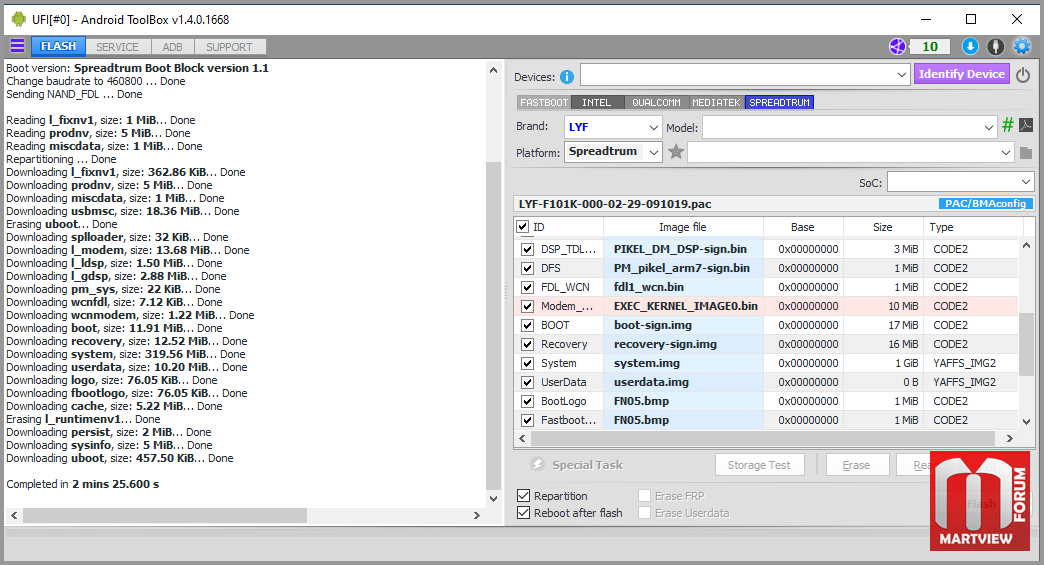
Task: Click the log panel scroll-up arrow
Action: pos(493,70)
